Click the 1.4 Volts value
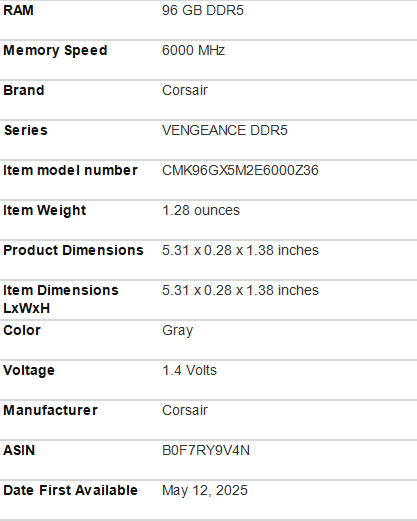417x521 pixels. 189,370
